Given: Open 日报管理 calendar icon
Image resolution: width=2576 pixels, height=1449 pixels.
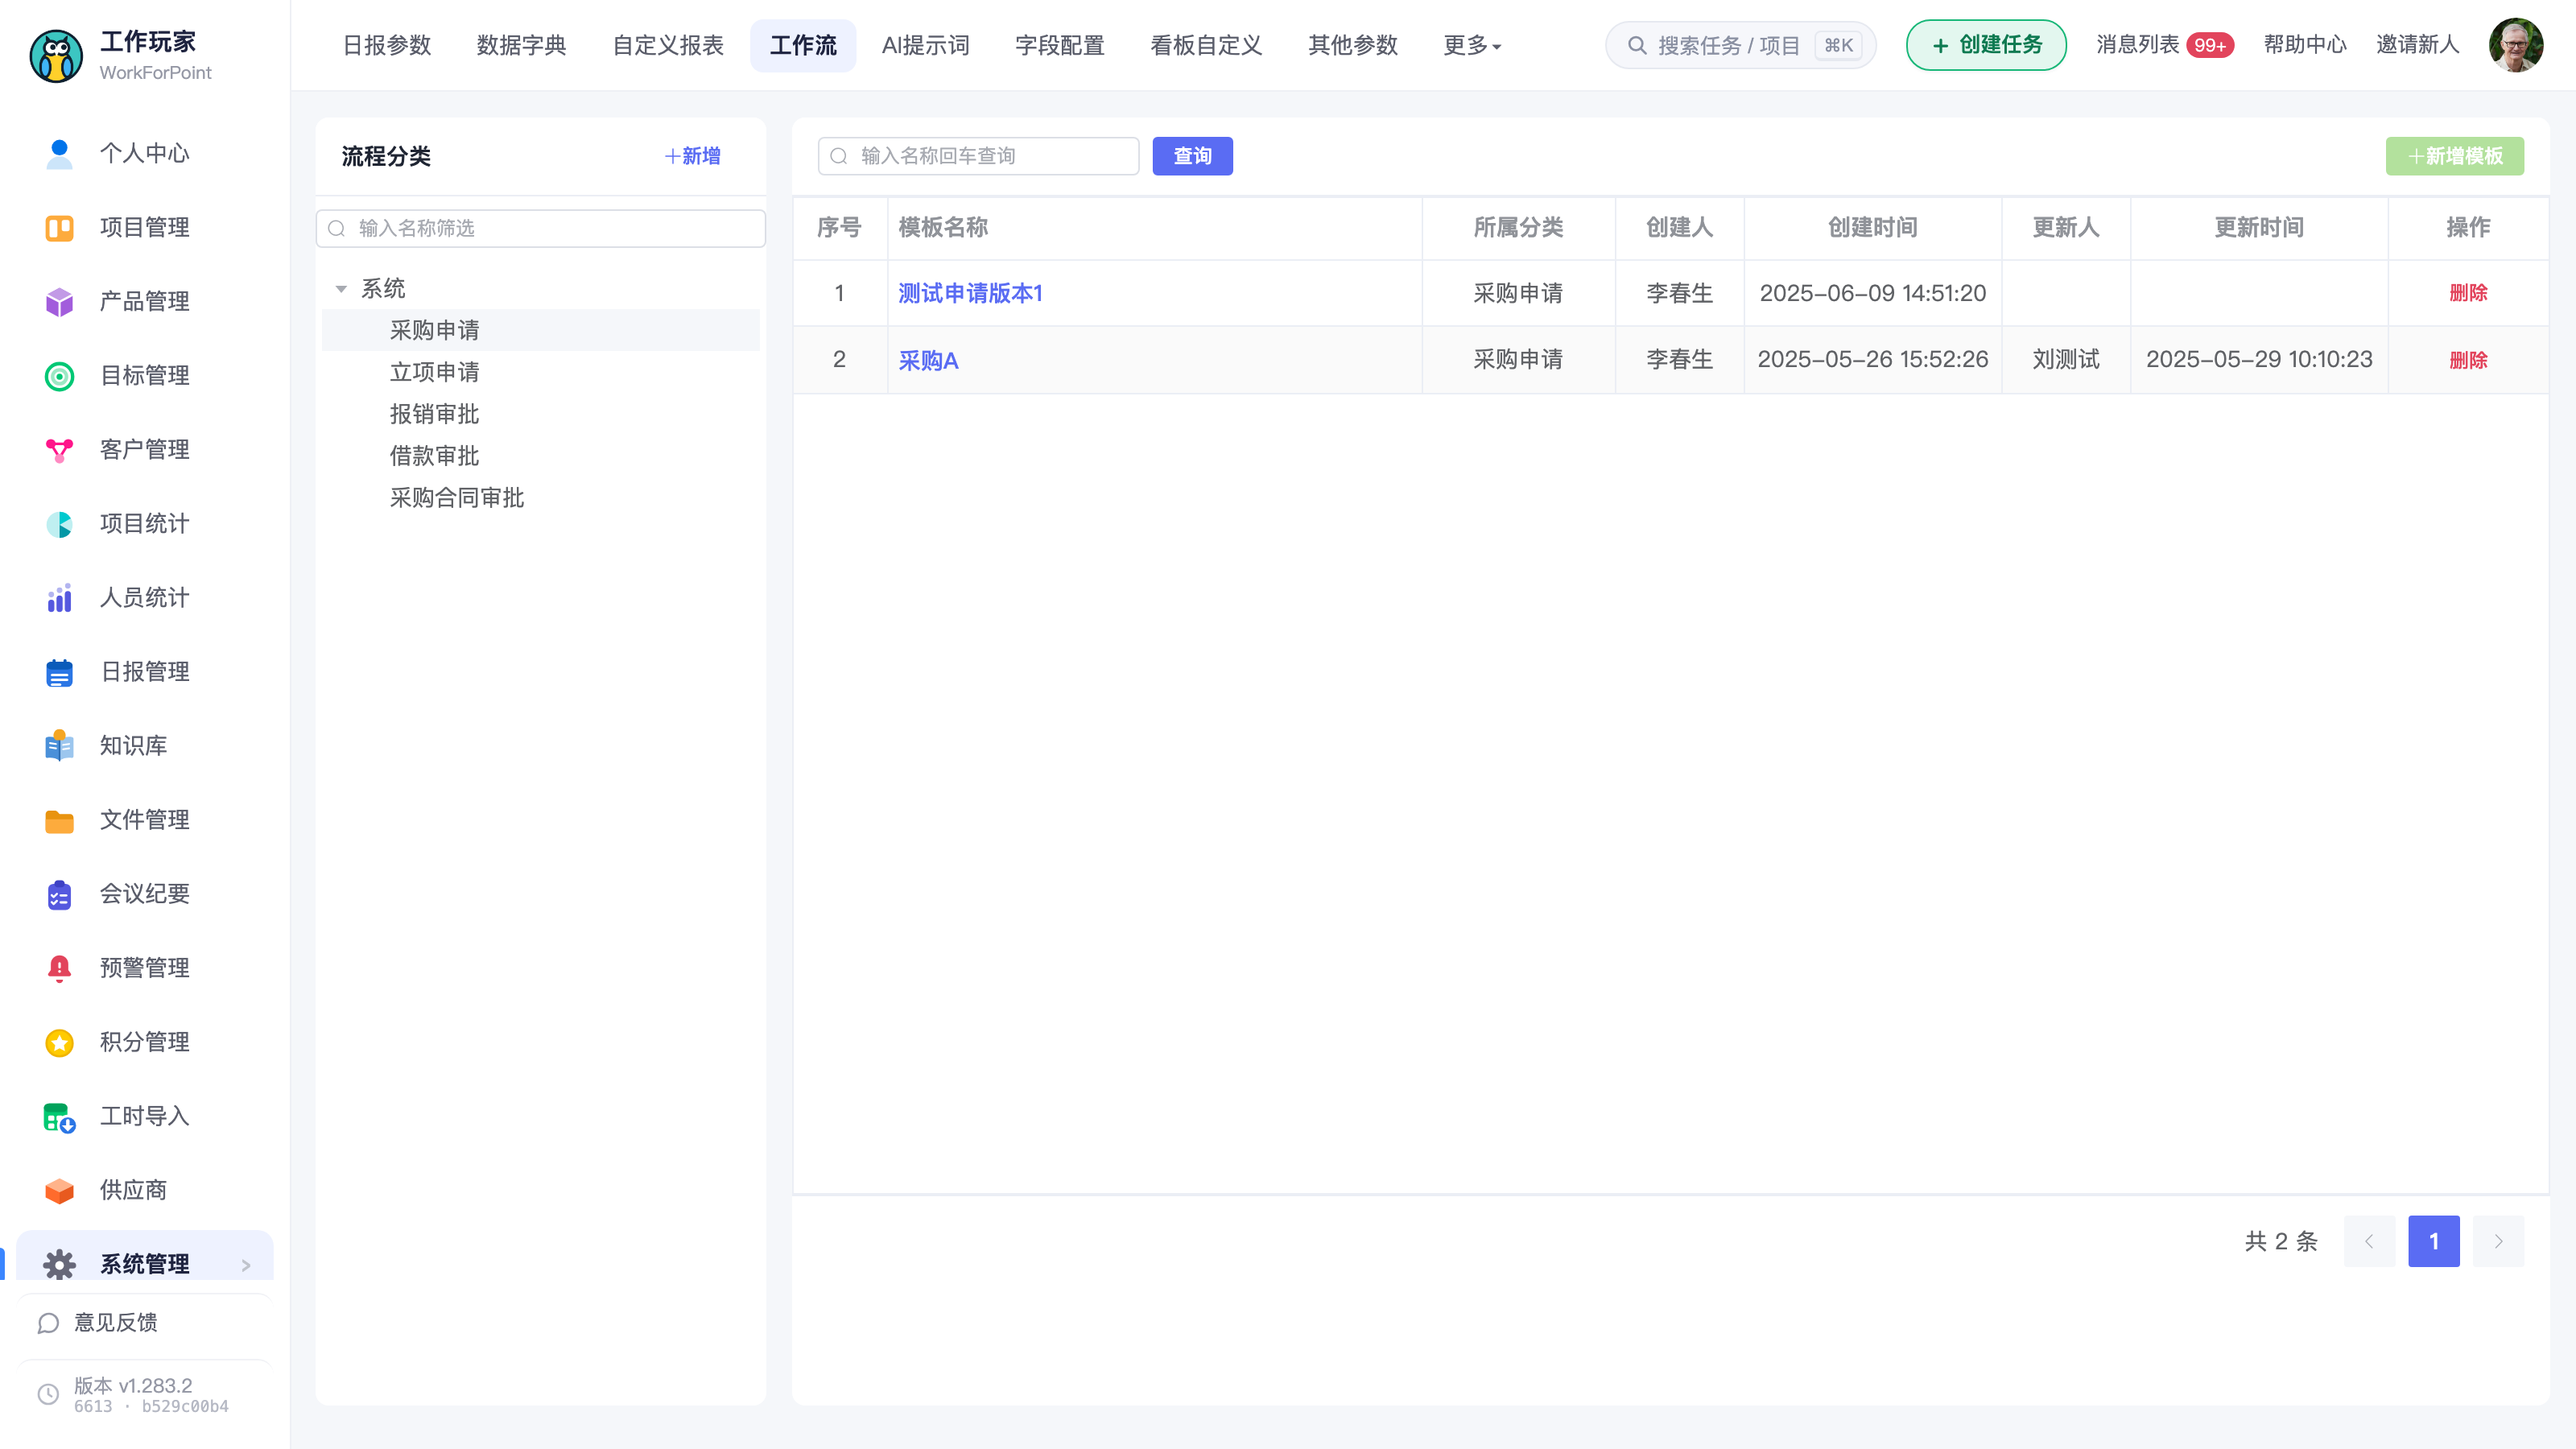Looking at the screenshot, I should click(x=59, y=672).
